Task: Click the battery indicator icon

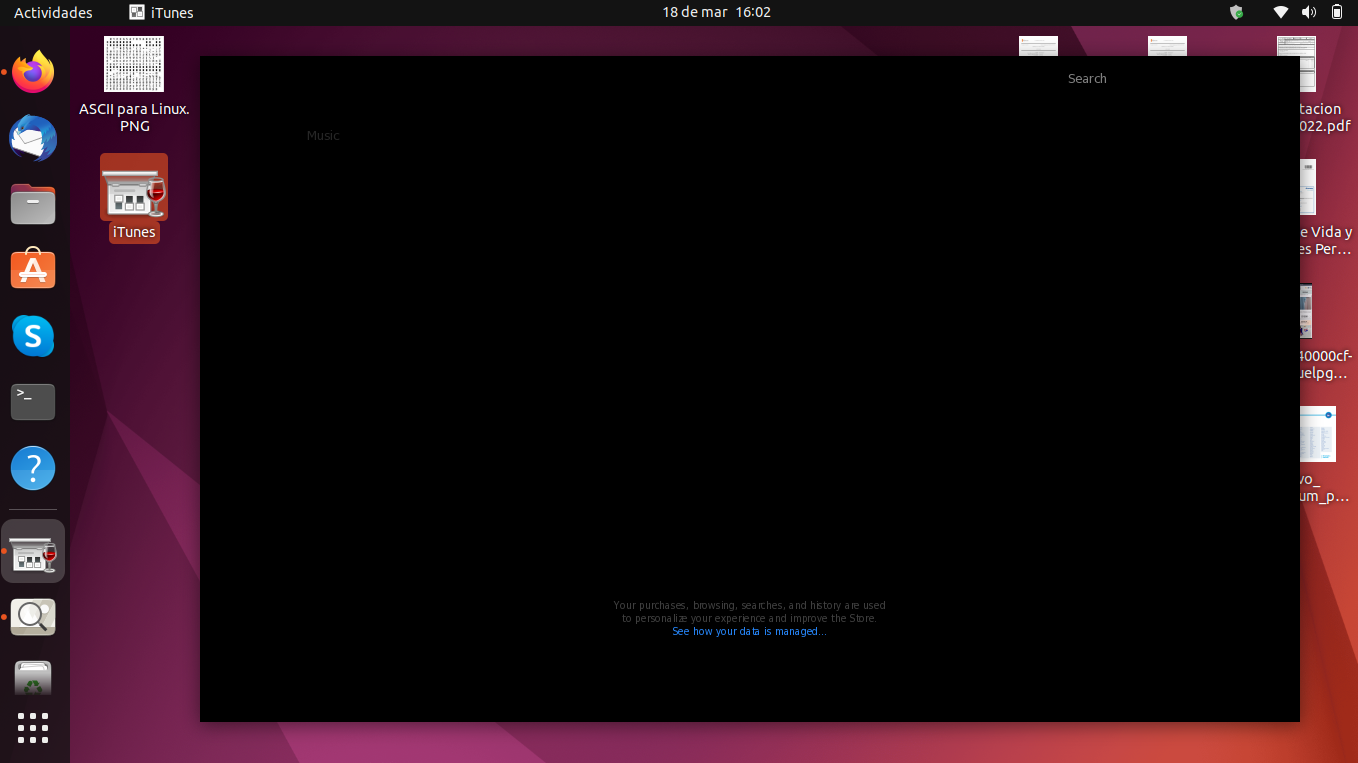Action: pyautogui.click(x=1337, y=12)
